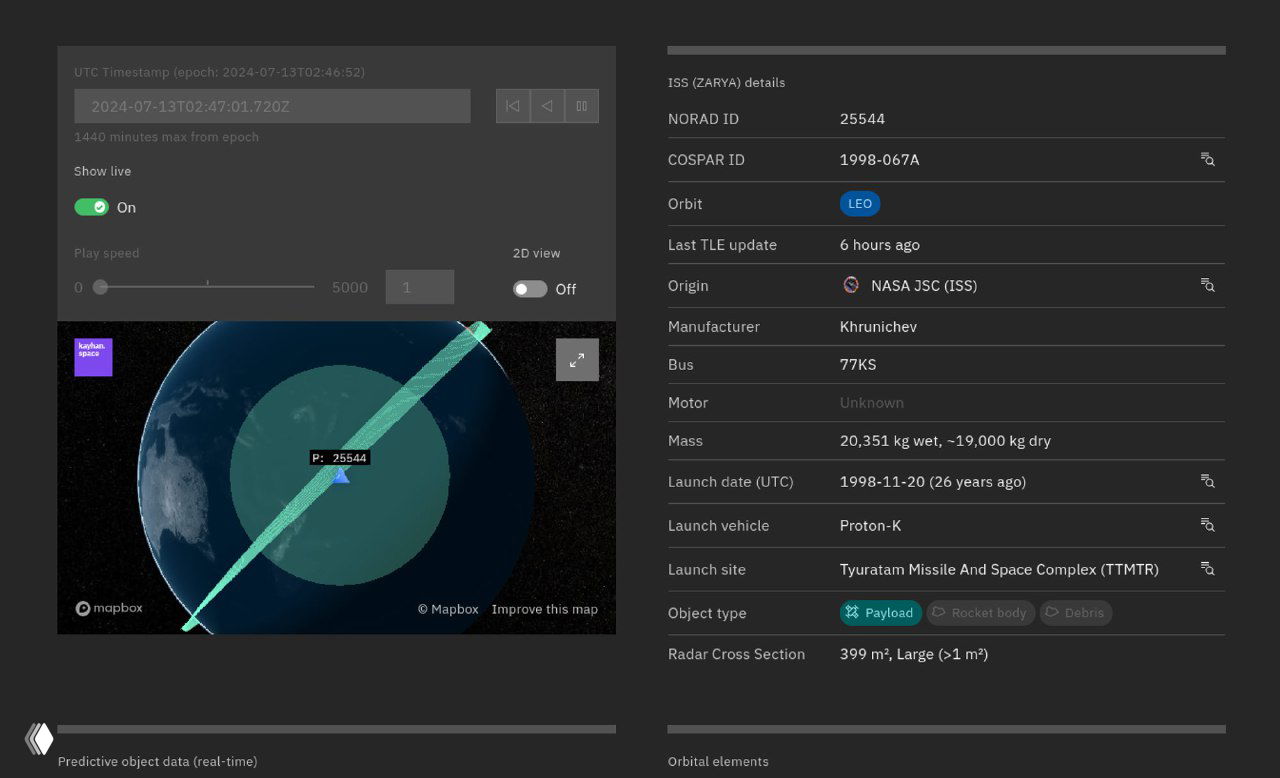Turn off the Show live toggle

tap(92, 207)
